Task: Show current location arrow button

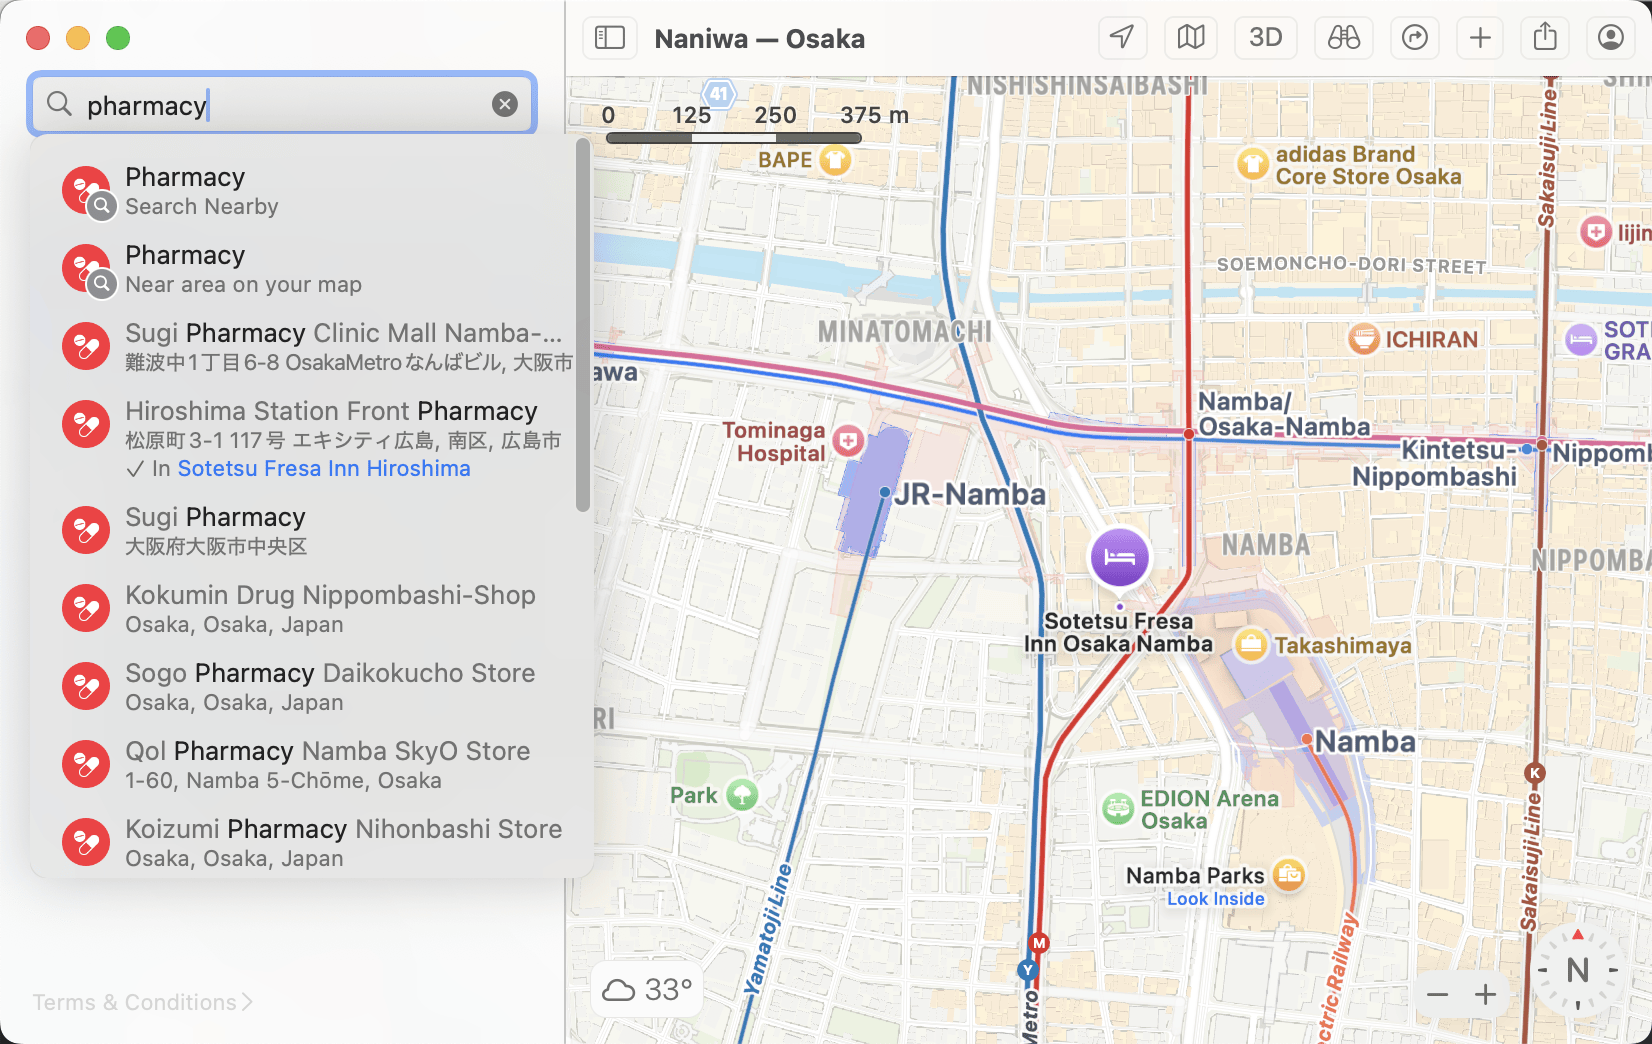Action: [x=1122, y=38]
